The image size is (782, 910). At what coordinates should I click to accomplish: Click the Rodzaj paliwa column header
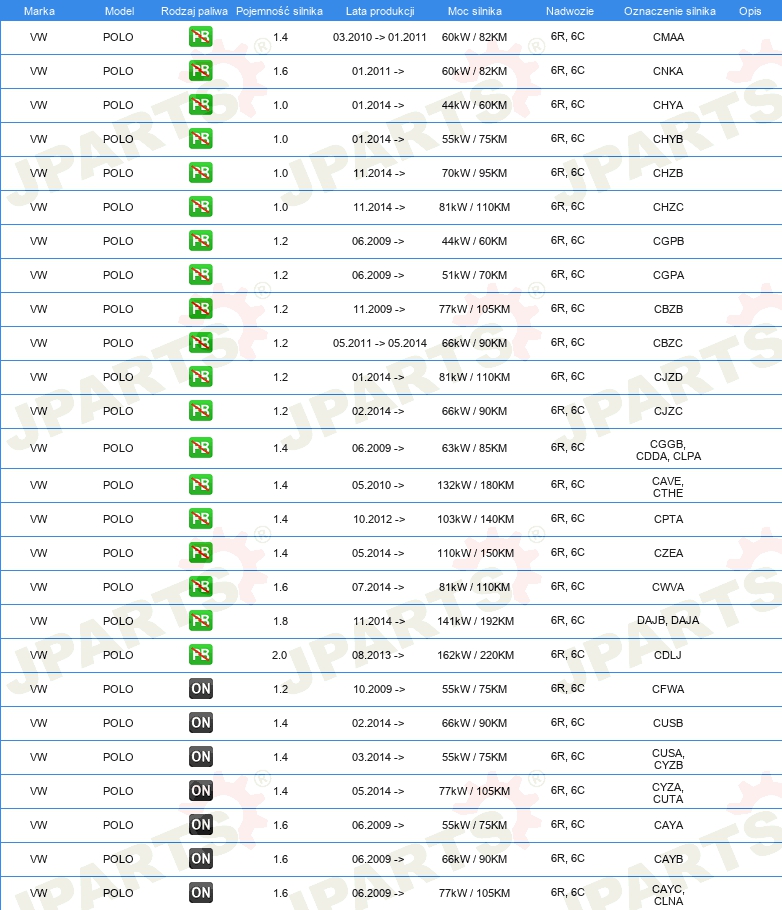point(194,11)
